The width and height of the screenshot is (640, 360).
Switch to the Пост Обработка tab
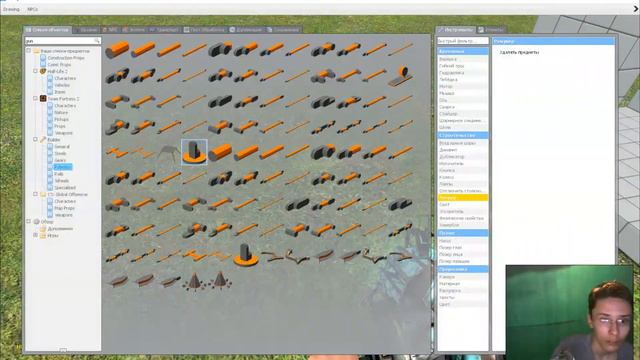point(204,30)
